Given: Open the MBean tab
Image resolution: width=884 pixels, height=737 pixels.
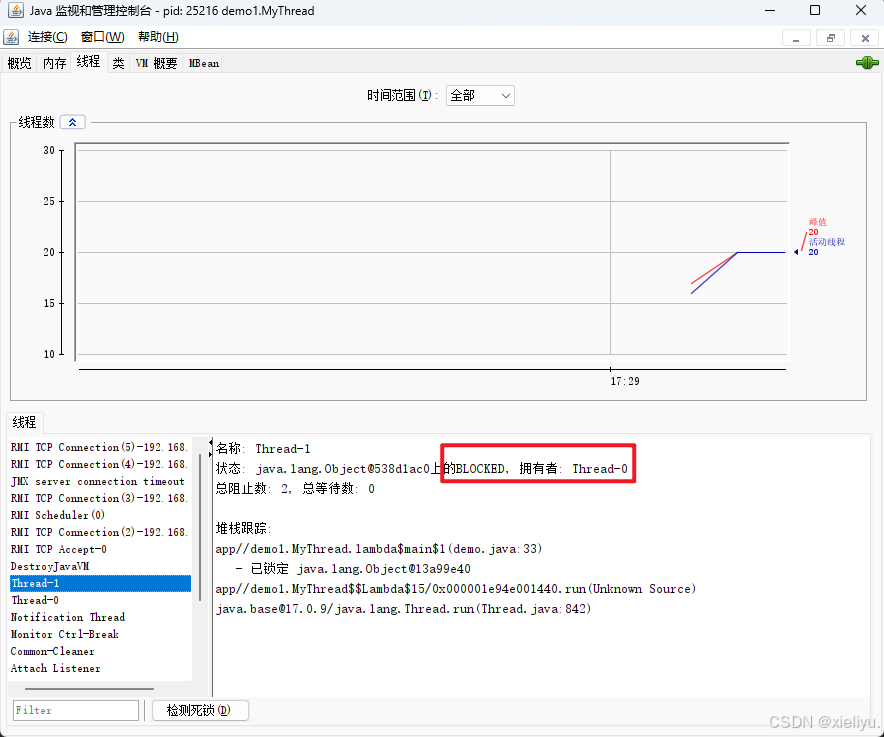Looking at the screenshot, I should point(204,63).
